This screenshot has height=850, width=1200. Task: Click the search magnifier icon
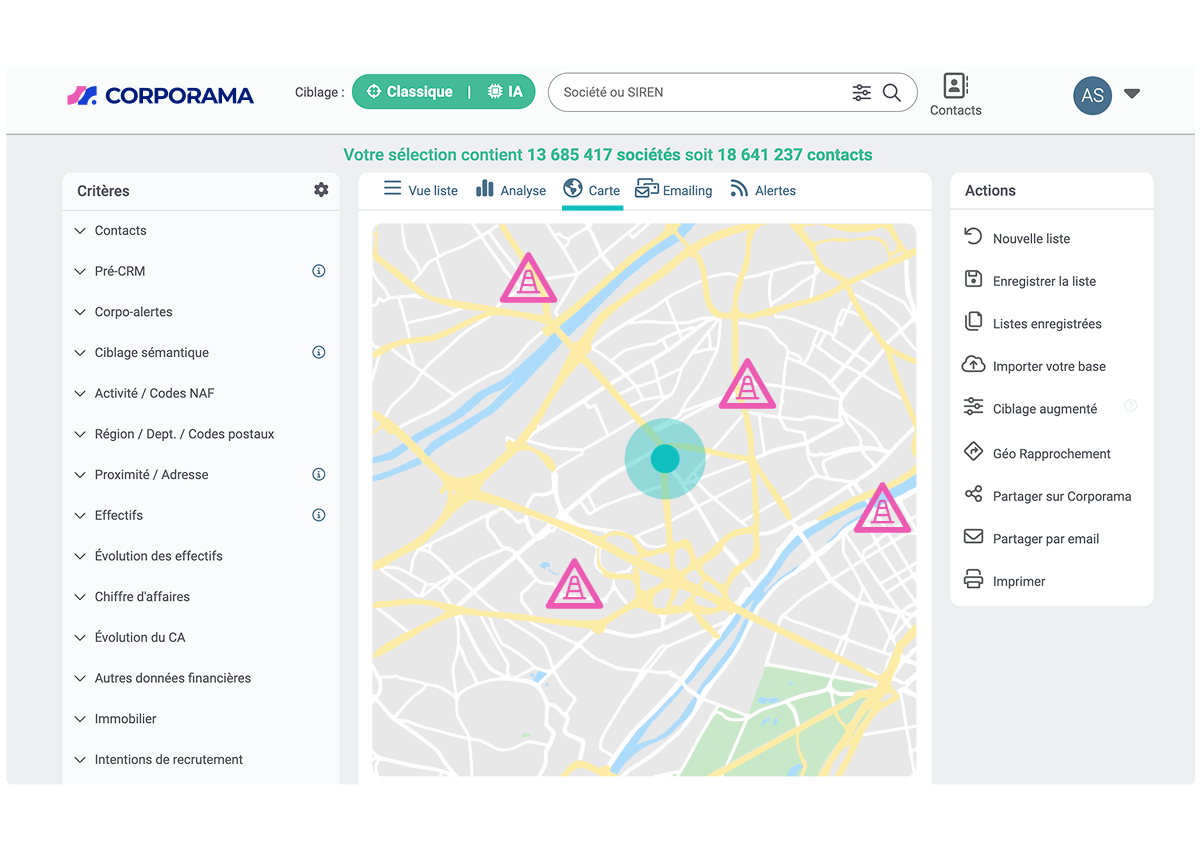click(892, 92)
